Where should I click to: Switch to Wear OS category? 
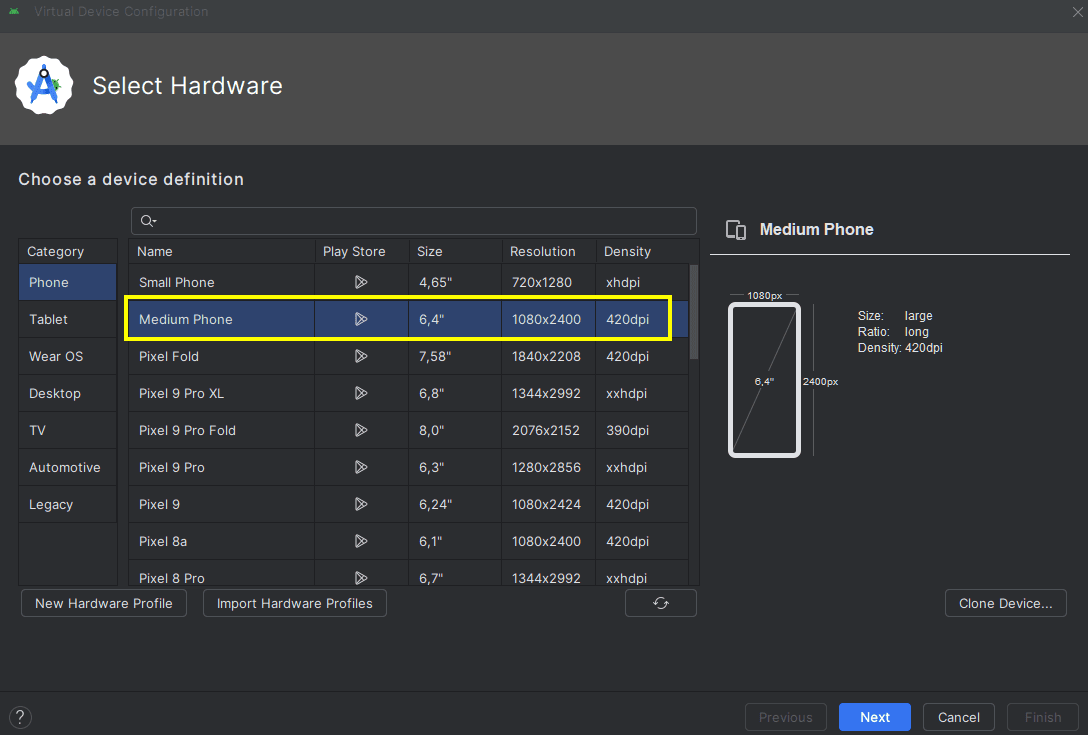tap(56, 356)
